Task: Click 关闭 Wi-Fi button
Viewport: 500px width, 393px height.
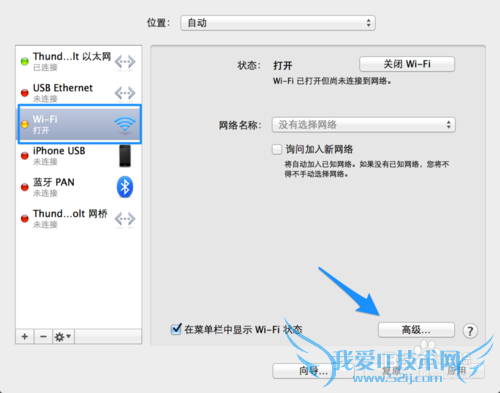Action: click(407, 64)
